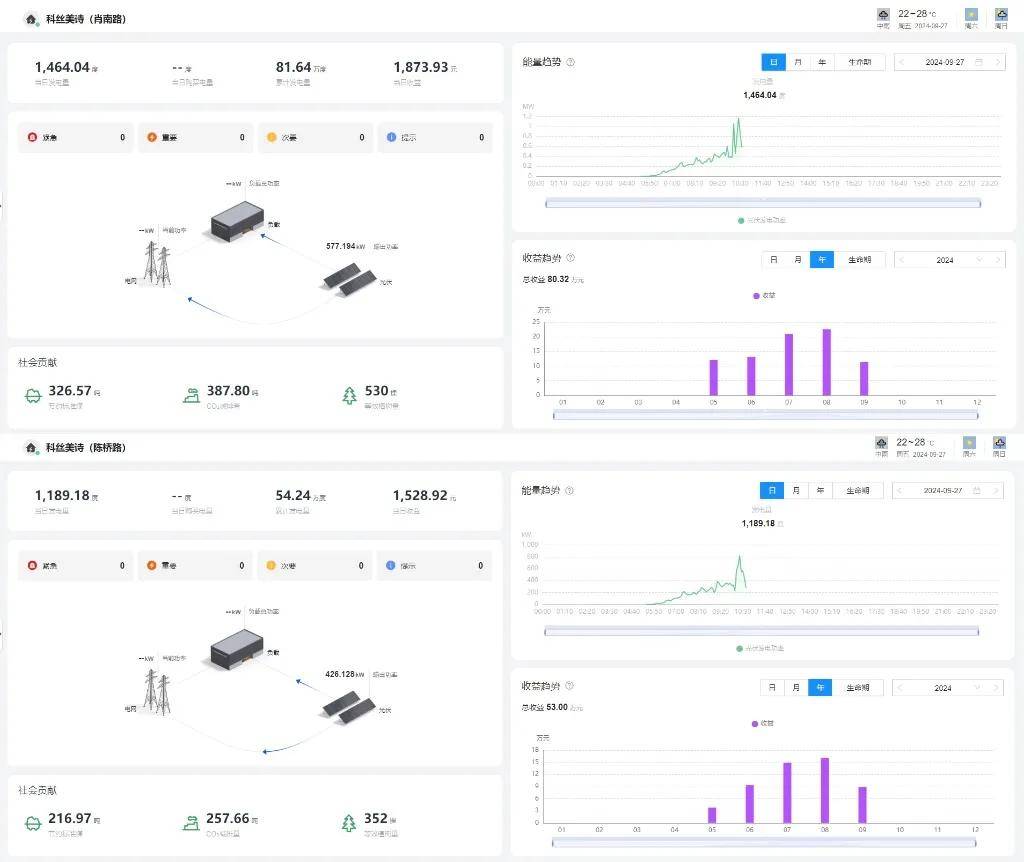This screenshot has height=862, width=1024.
Task: Click the help icon beside 陈桥路 收益趋势
Action: 569,686
